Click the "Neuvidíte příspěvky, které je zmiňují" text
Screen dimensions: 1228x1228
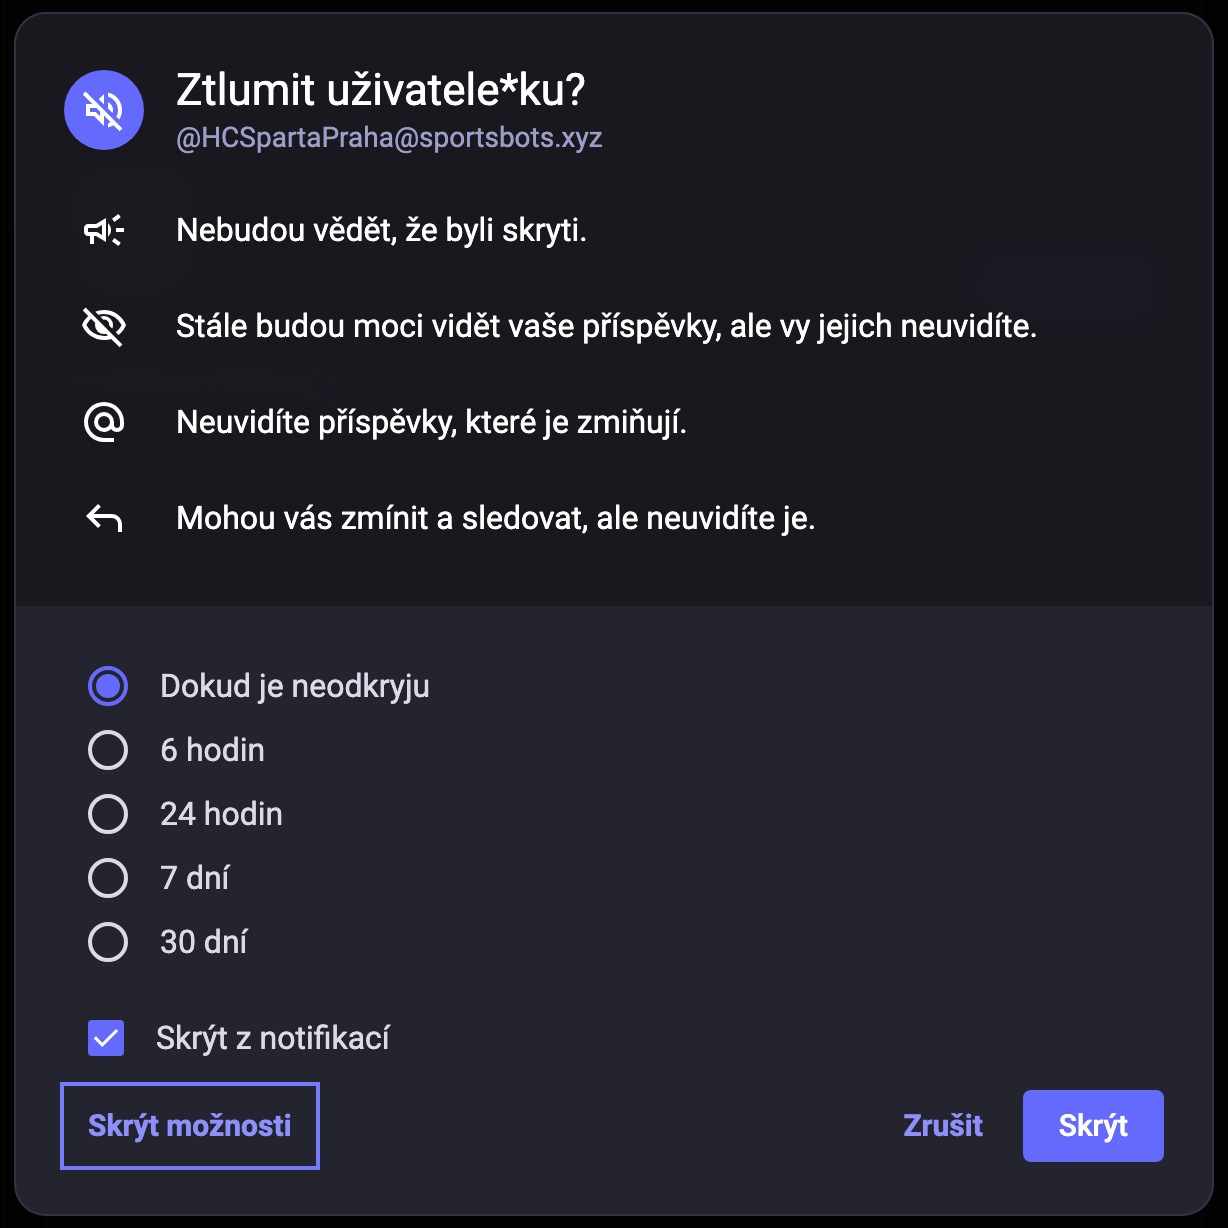(x=431, y=423)
